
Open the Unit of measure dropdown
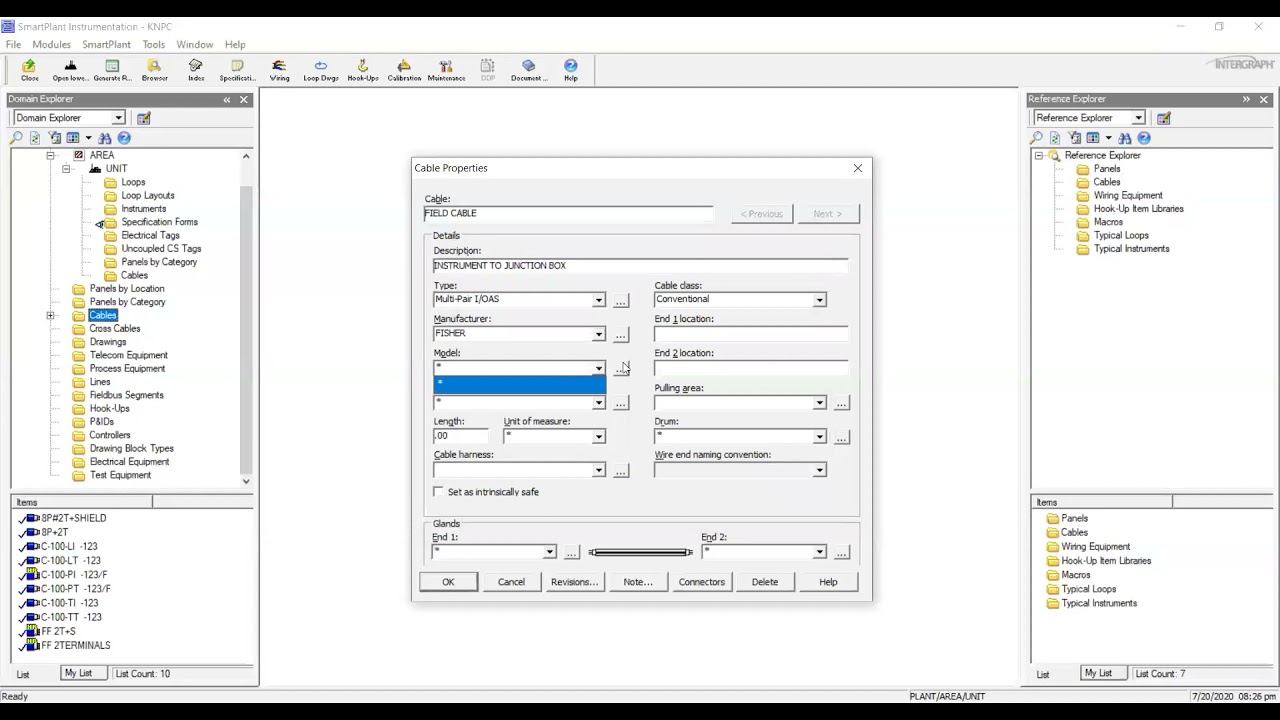pyautogui.click(x=598, y=437)
